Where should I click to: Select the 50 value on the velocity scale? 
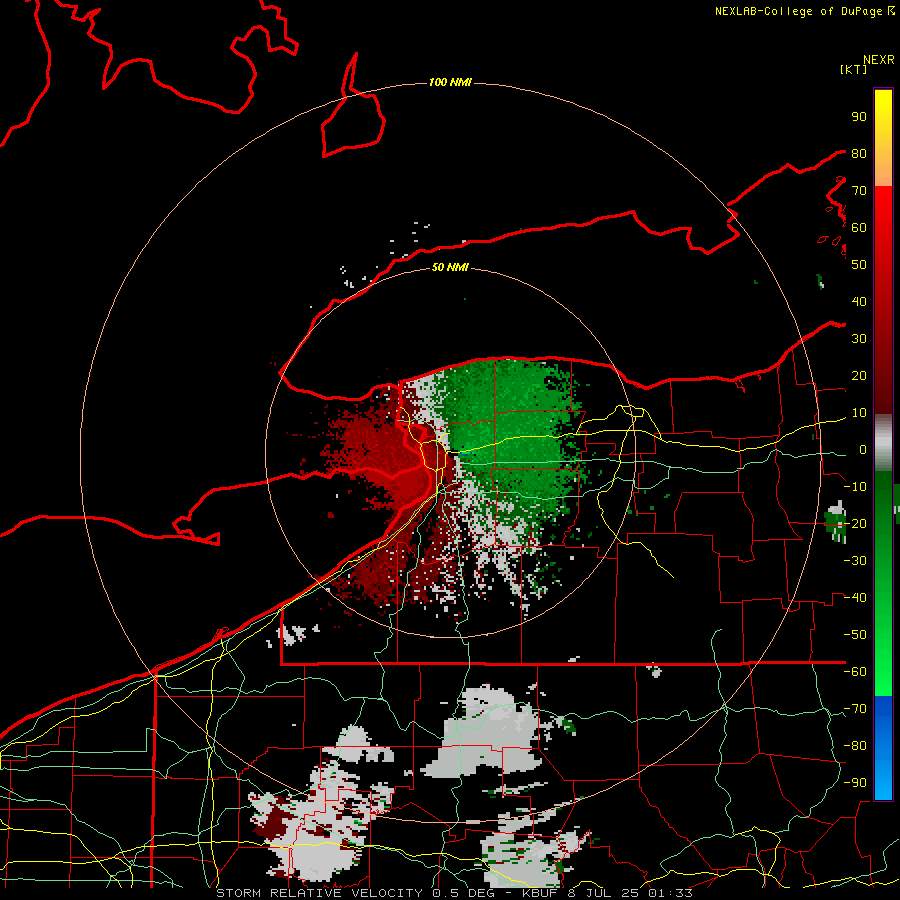click(x=859, y=265)
